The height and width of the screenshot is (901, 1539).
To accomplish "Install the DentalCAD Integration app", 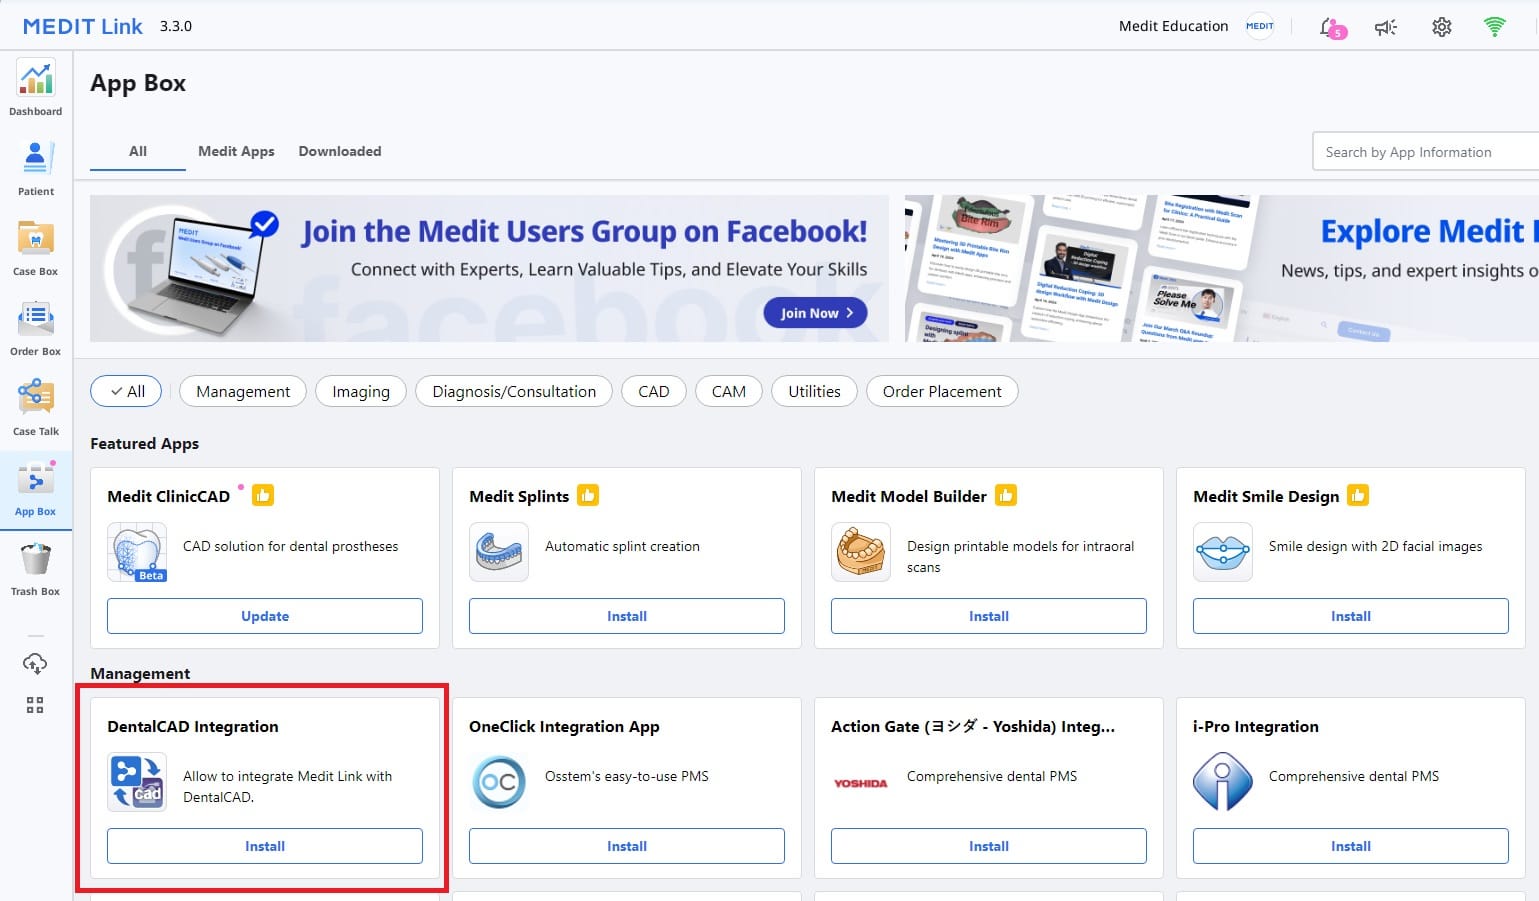I will (x=265, y=846).
